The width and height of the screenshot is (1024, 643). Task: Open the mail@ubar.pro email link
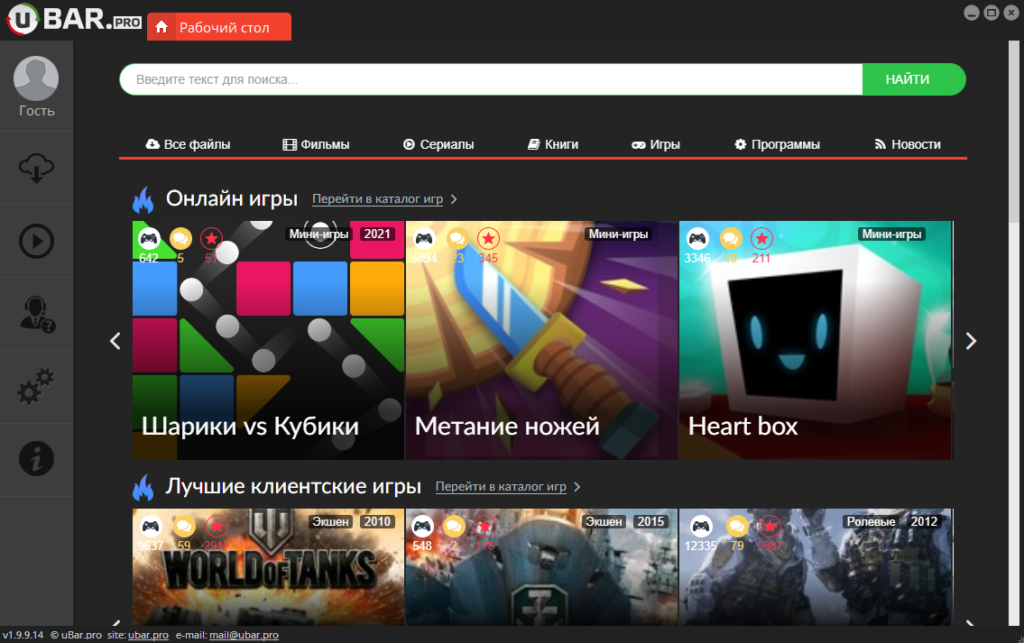tap(244, 635)
